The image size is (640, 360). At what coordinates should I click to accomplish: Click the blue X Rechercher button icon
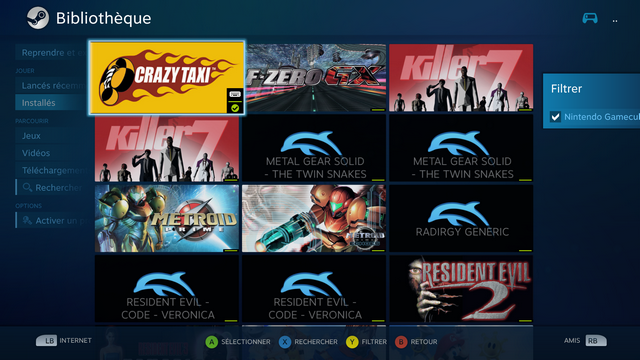[x=284, y=342]
